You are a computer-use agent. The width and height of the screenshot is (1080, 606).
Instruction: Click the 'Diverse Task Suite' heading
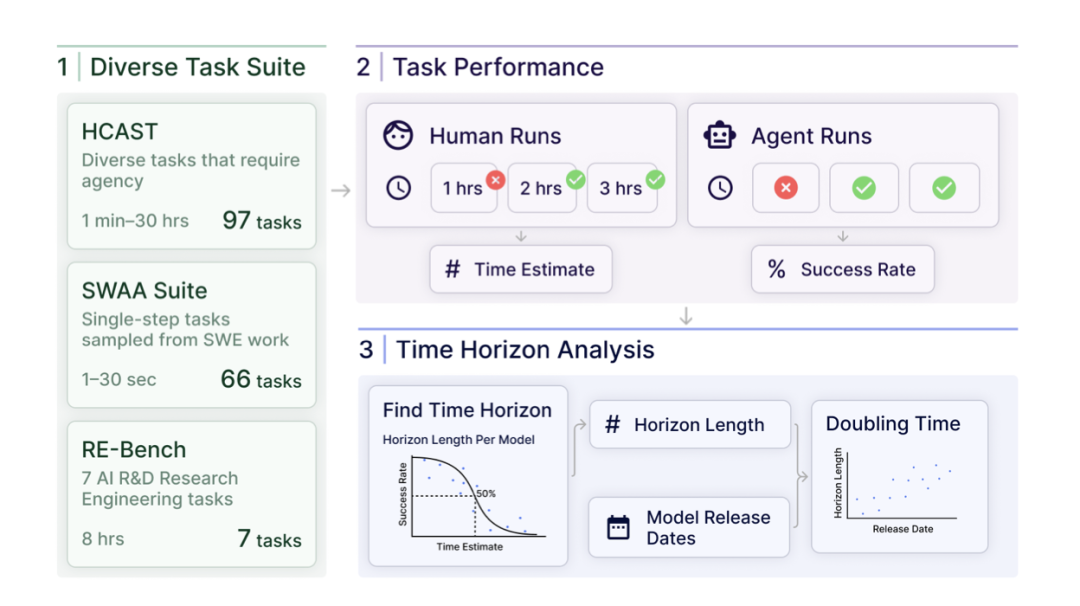(x=198, y=67)
